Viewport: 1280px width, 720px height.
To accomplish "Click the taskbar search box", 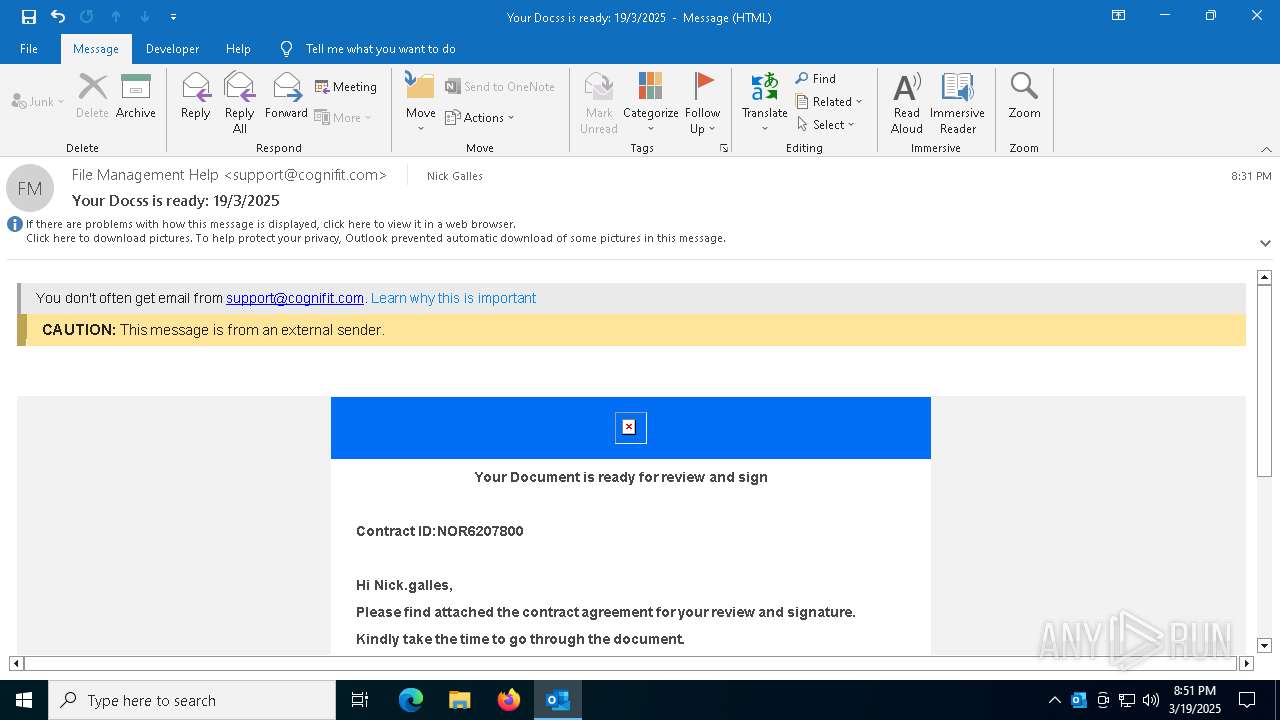I will 192,700.
